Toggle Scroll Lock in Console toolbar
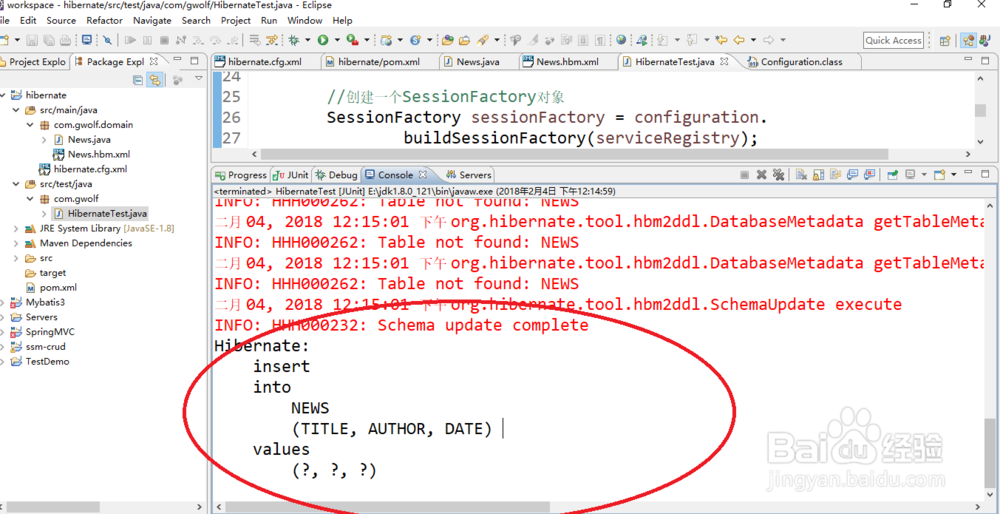Viewport: 1000px width, 514px height. coord(818,175)
